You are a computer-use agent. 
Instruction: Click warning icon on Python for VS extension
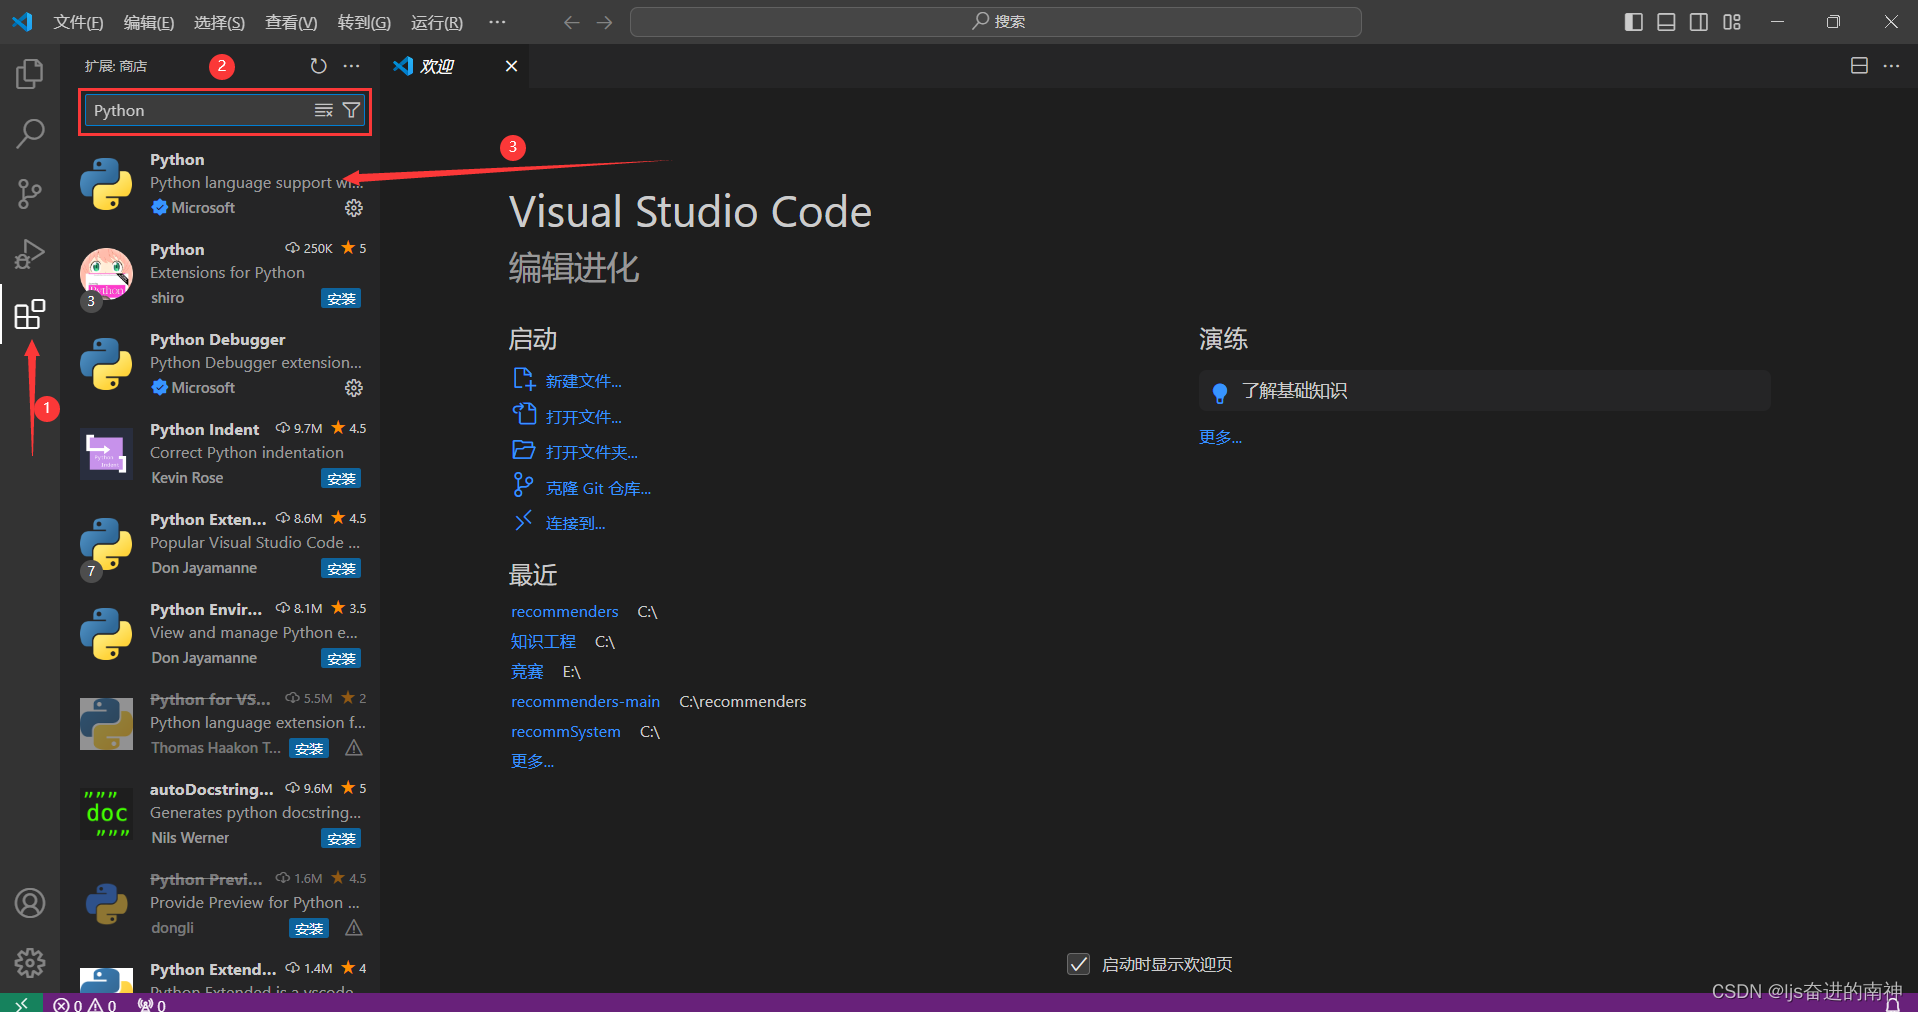[x=354, y=748]
